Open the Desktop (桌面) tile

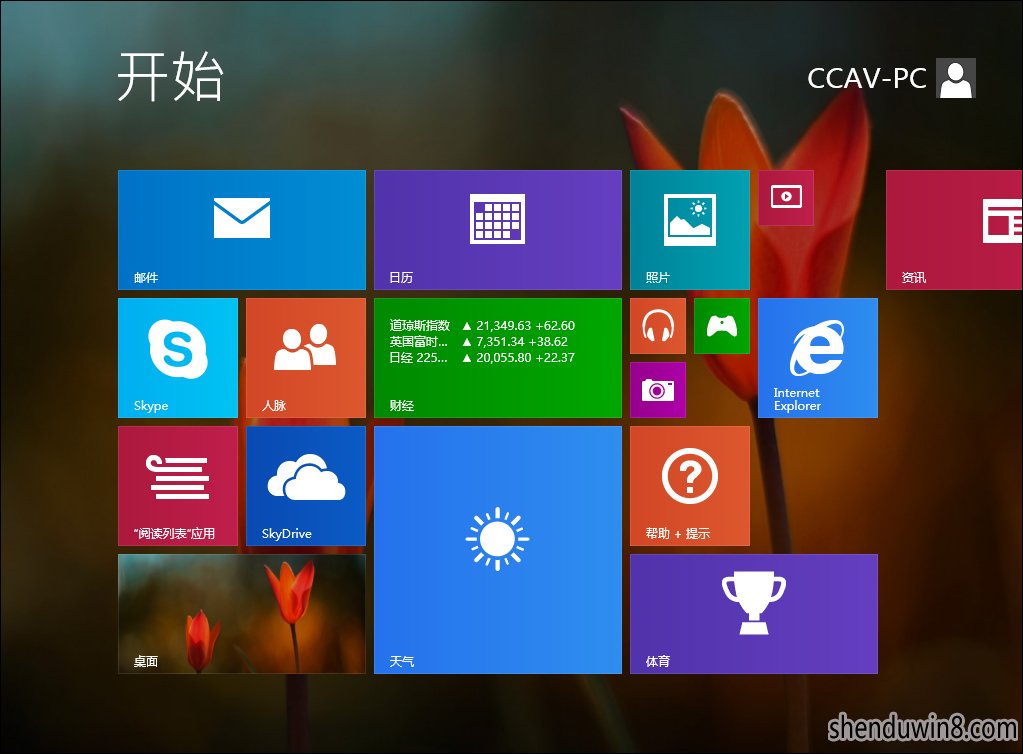coord(241,614)
